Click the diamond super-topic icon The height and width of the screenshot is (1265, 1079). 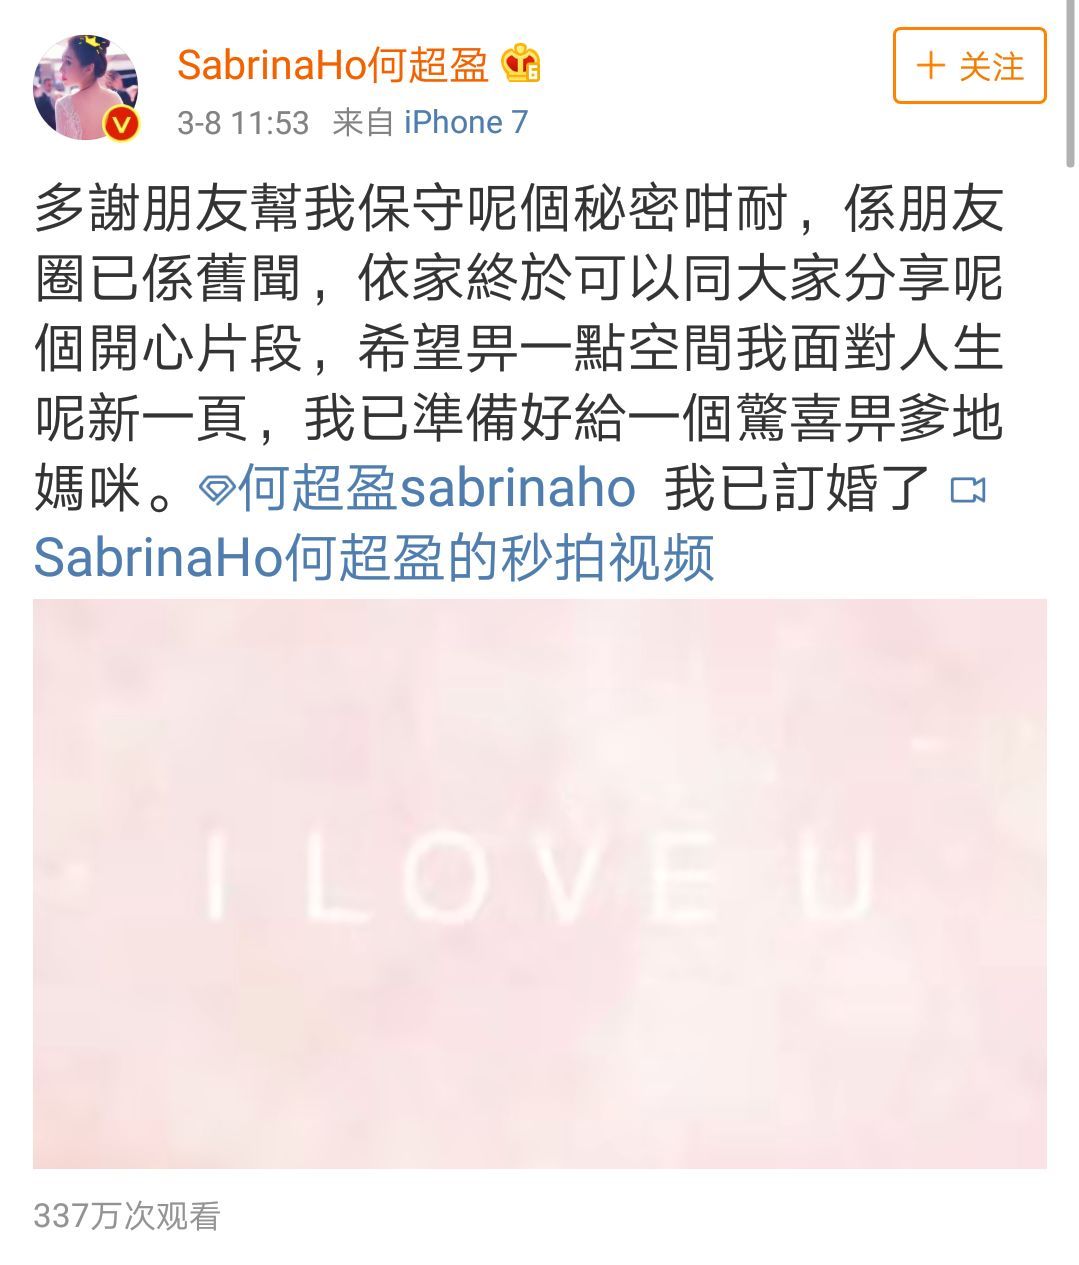click(x=217, y=489)
